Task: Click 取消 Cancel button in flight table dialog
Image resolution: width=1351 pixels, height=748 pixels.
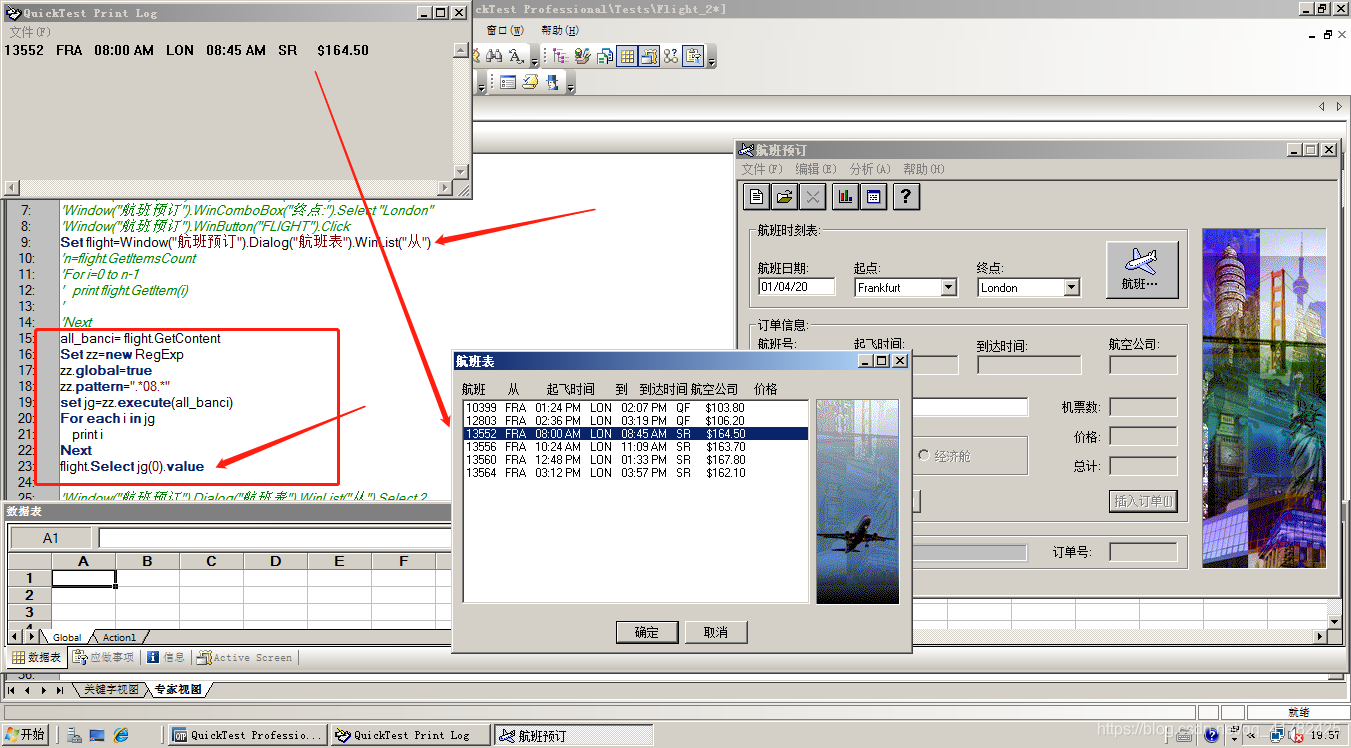Action: coord(716,632)
